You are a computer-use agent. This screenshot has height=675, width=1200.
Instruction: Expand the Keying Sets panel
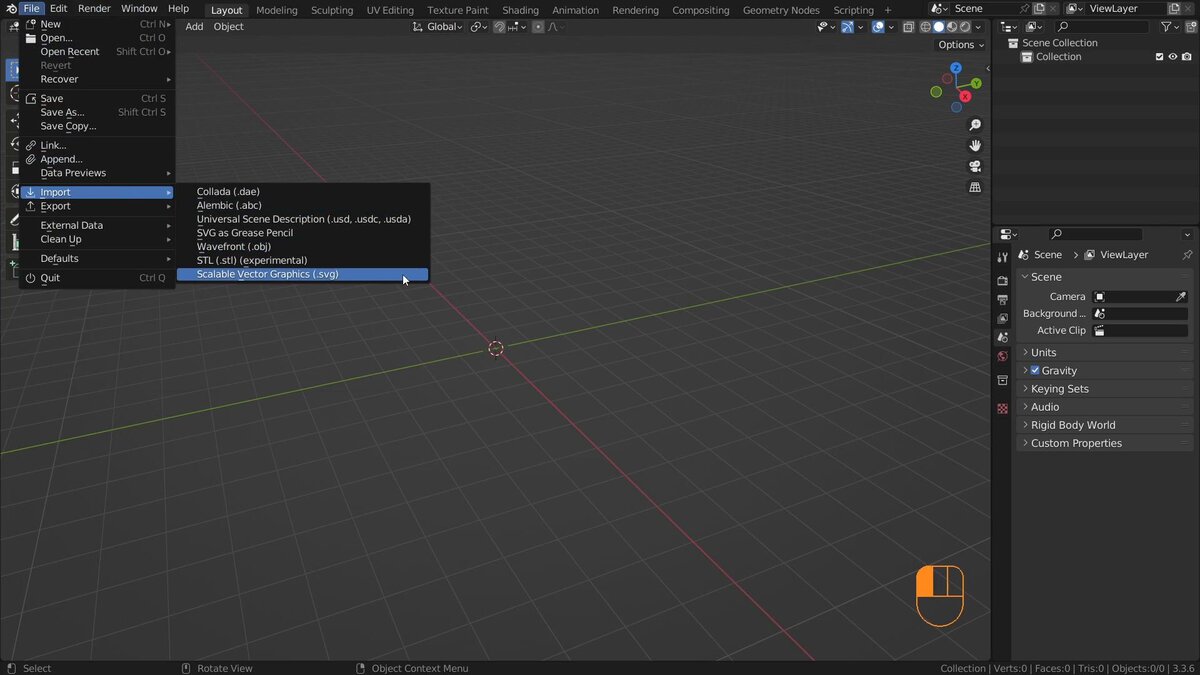(1105, 389)
